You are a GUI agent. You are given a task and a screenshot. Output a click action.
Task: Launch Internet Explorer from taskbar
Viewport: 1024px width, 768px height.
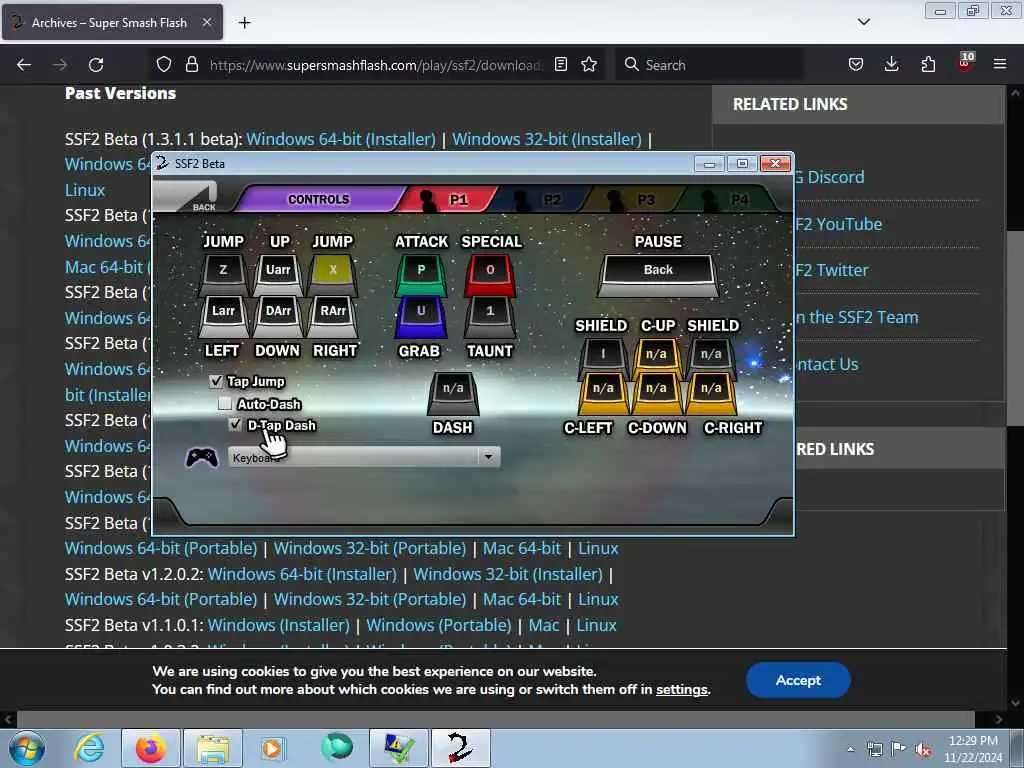click(x=89, y=748)
